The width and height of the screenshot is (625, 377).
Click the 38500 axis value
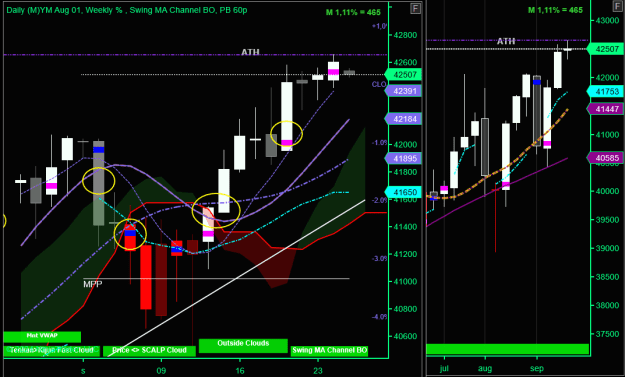[x=607, y=277]
